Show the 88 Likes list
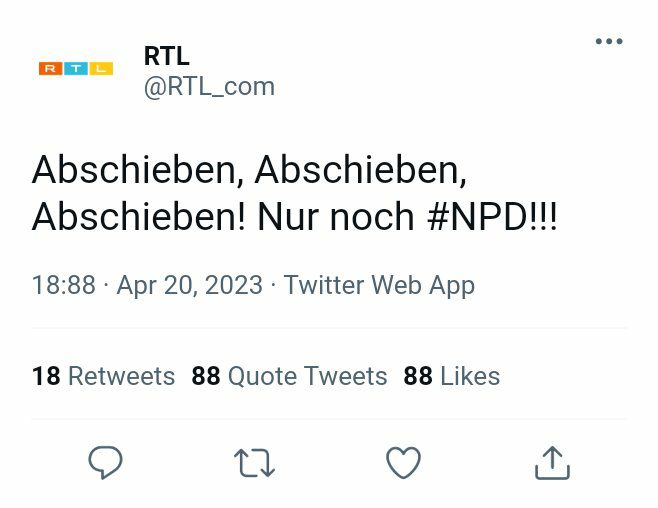This screenshot has width=658, height=508. pyautogui.click(x=451, y=376)
